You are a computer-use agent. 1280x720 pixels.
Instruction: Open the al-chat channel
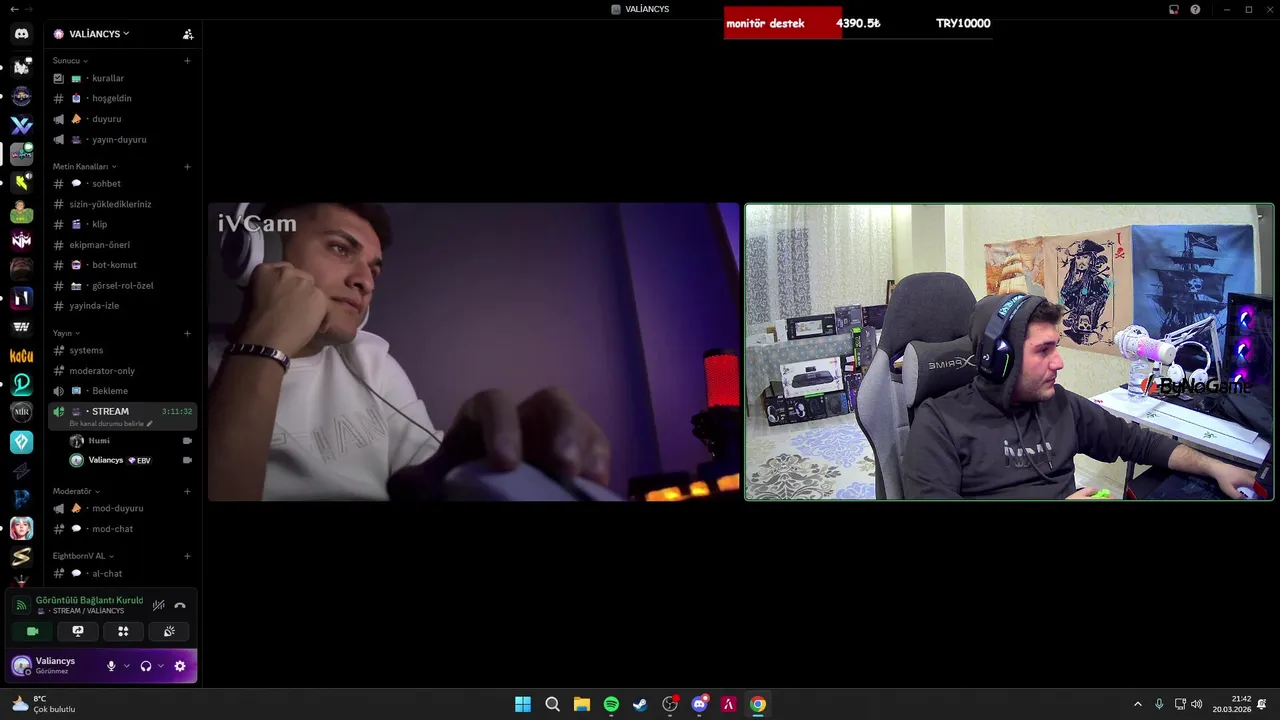(123, 574)
